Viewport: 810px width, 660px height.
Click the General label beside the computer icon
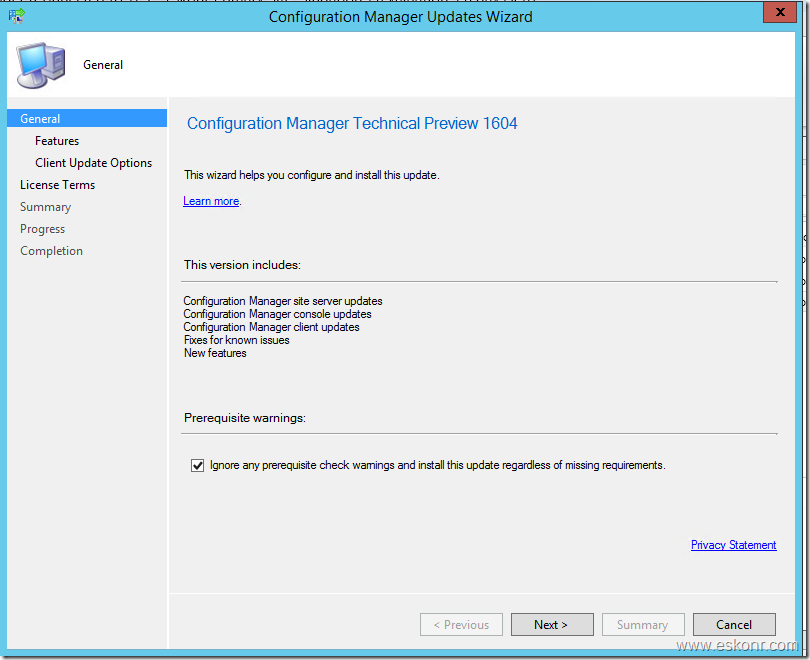(103, 65)
